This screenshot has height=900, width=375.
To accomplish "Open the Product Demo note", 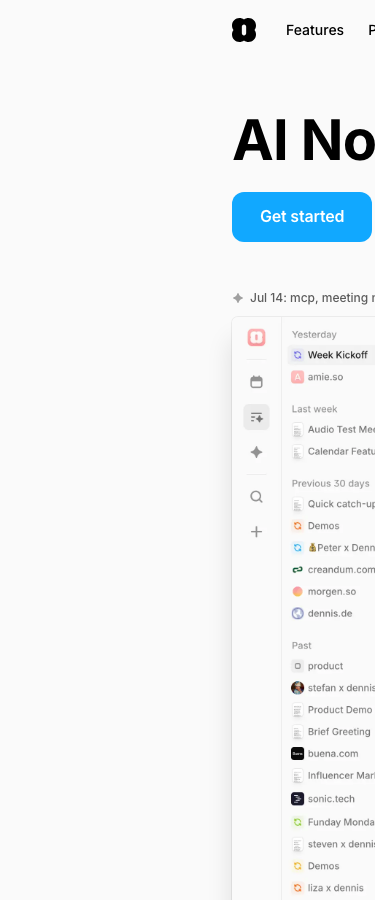I will click(340, 709).
